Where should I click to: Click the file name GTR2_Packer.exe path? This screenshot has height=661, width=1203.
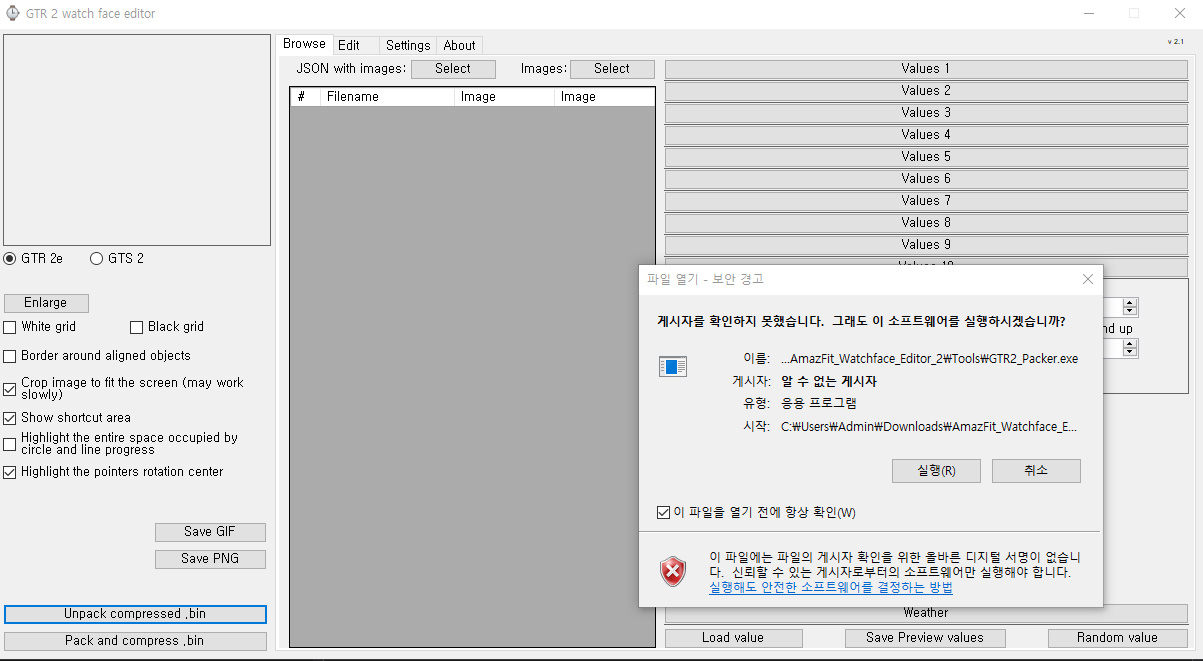(929, 359)
